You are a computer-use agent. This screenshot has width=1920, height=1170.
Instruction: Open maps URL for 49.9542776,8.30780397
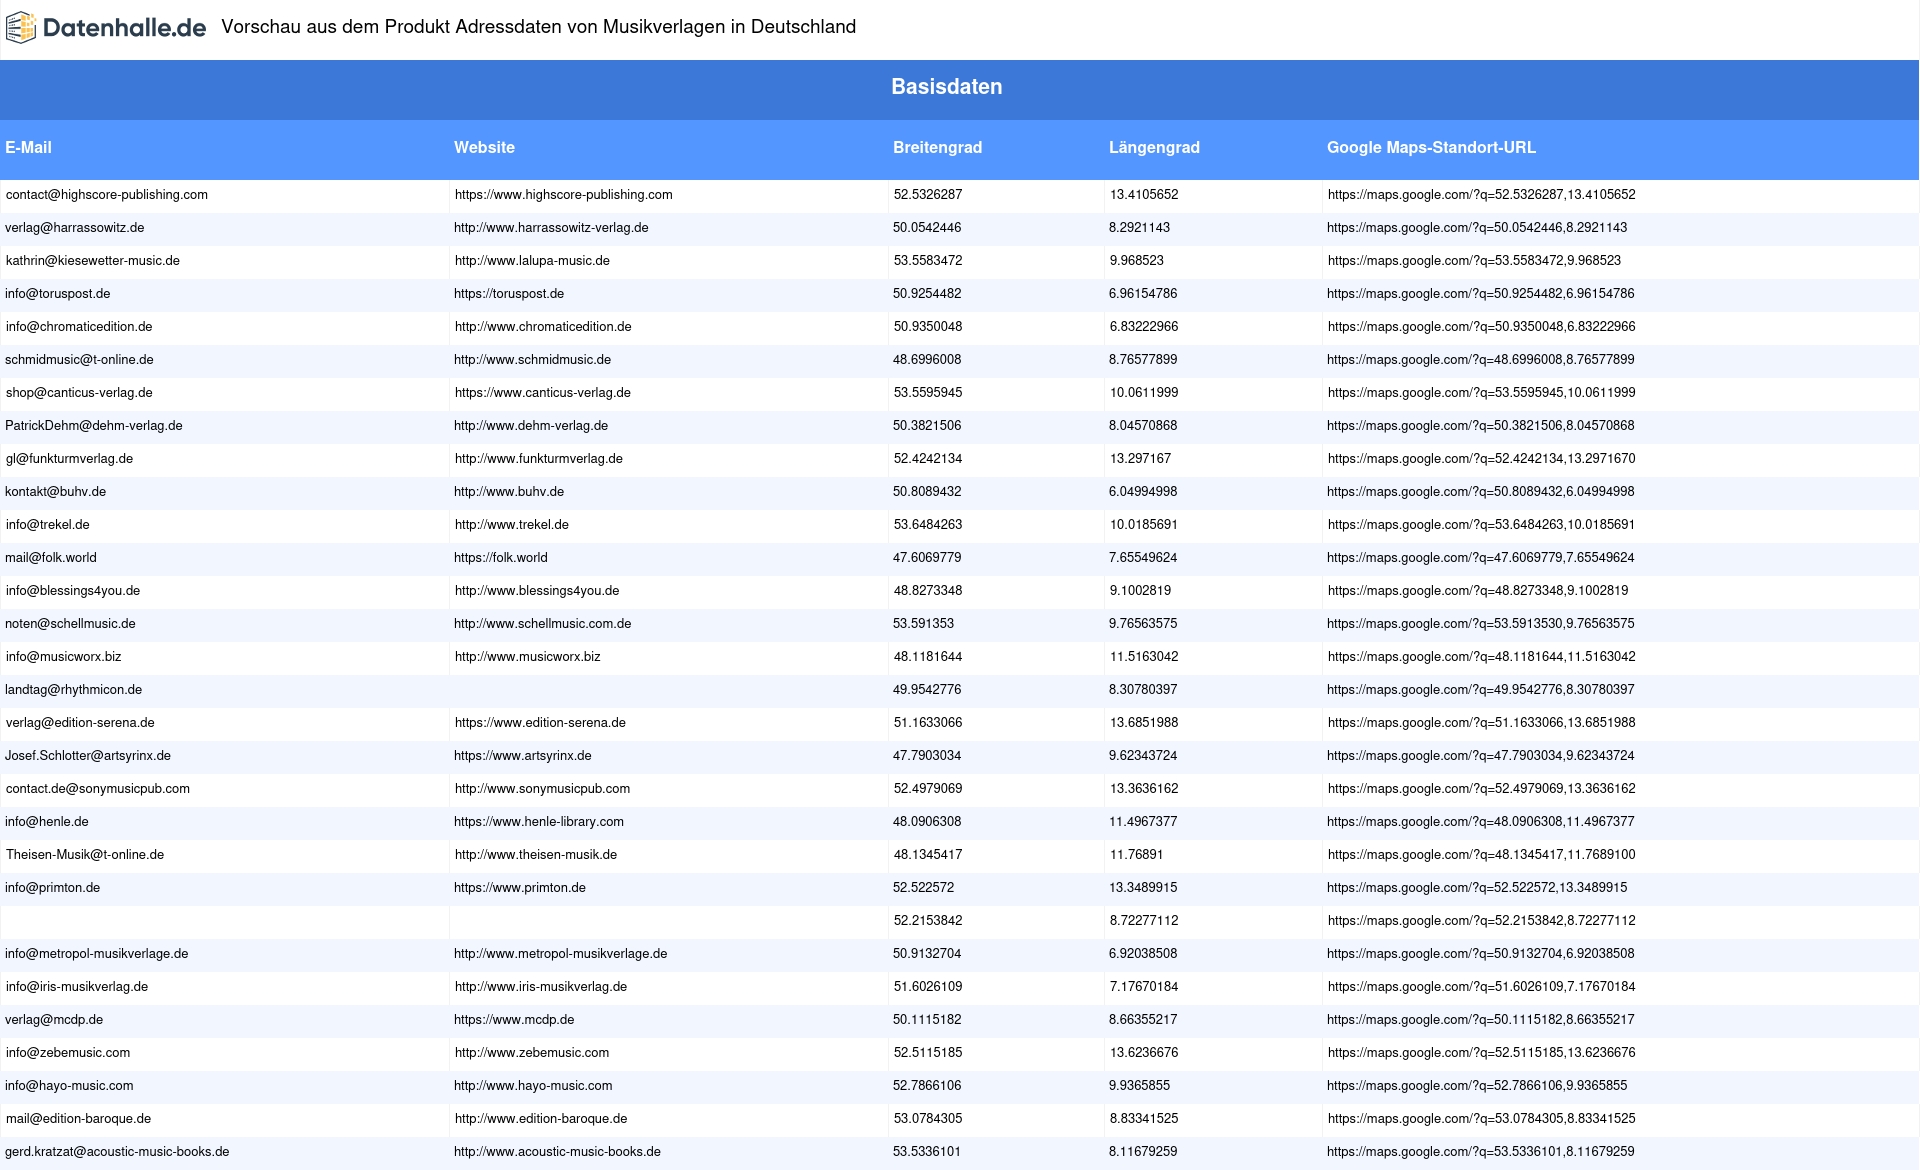point(1481,690)
